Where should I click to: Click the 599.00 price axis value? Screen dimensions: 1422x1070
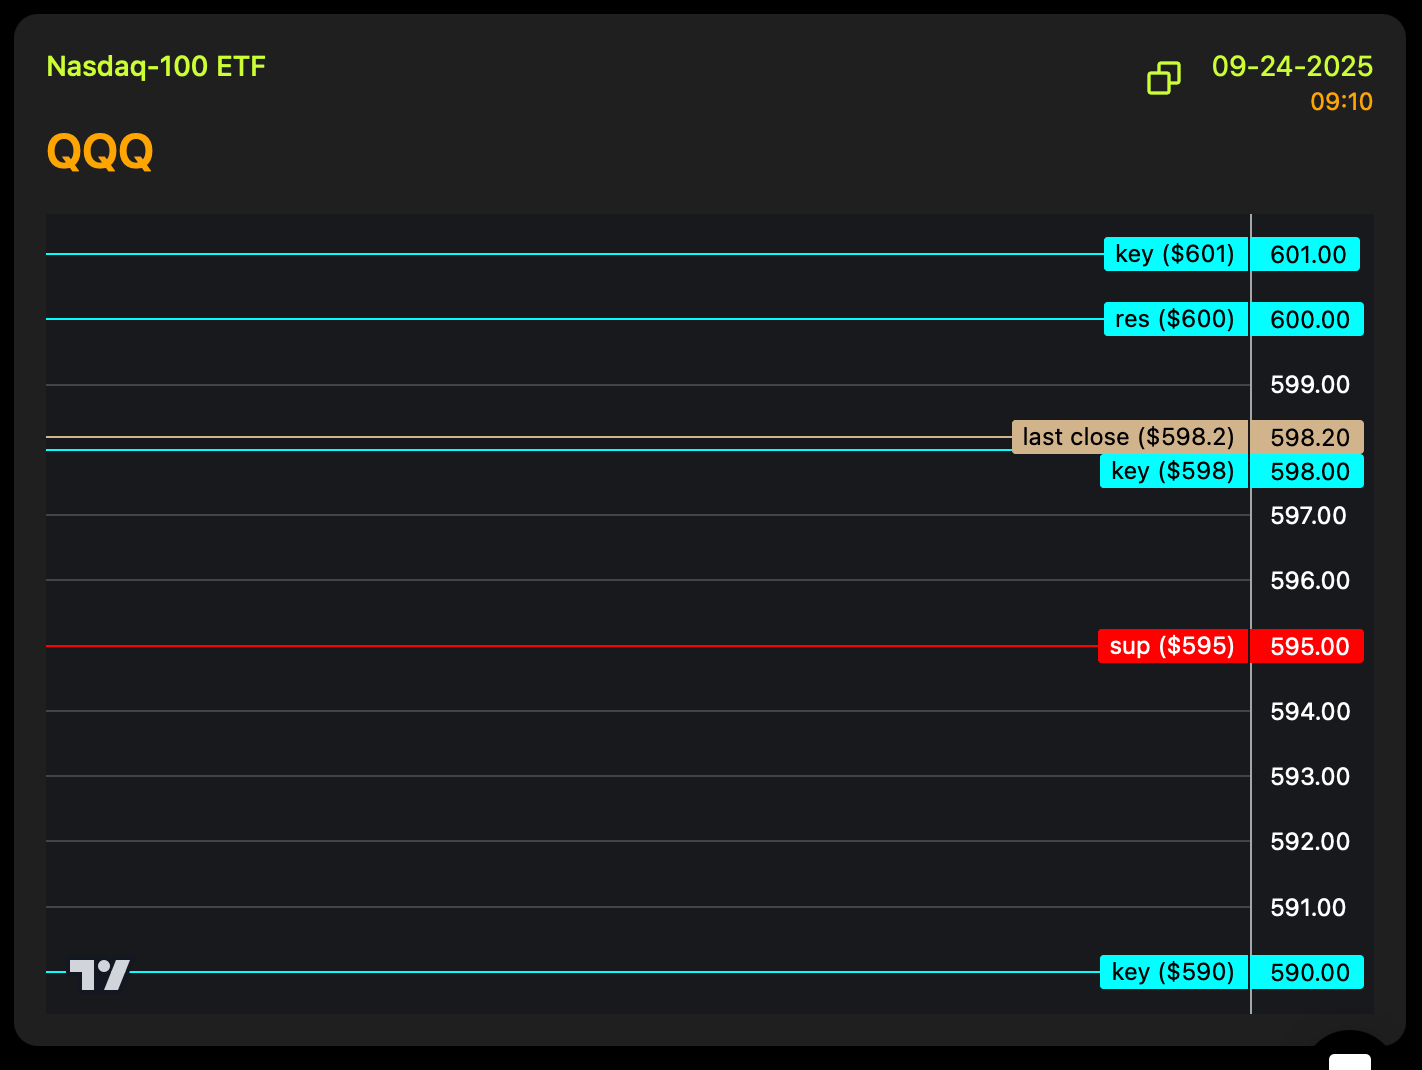(x=1309, y=385)
